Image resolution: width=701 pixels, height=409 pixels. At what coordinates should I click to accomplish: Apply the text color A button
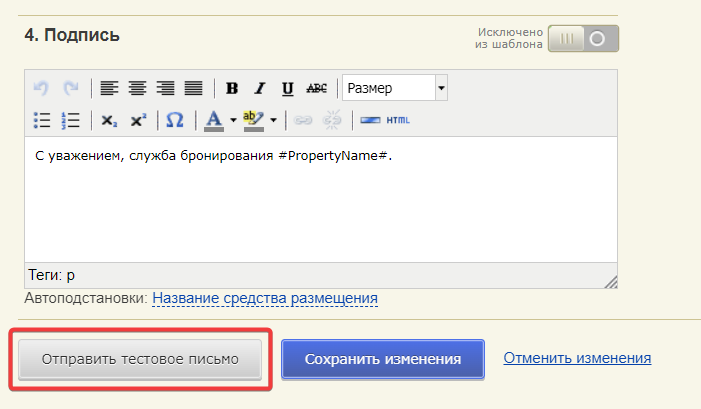click(x=214, y=120)
